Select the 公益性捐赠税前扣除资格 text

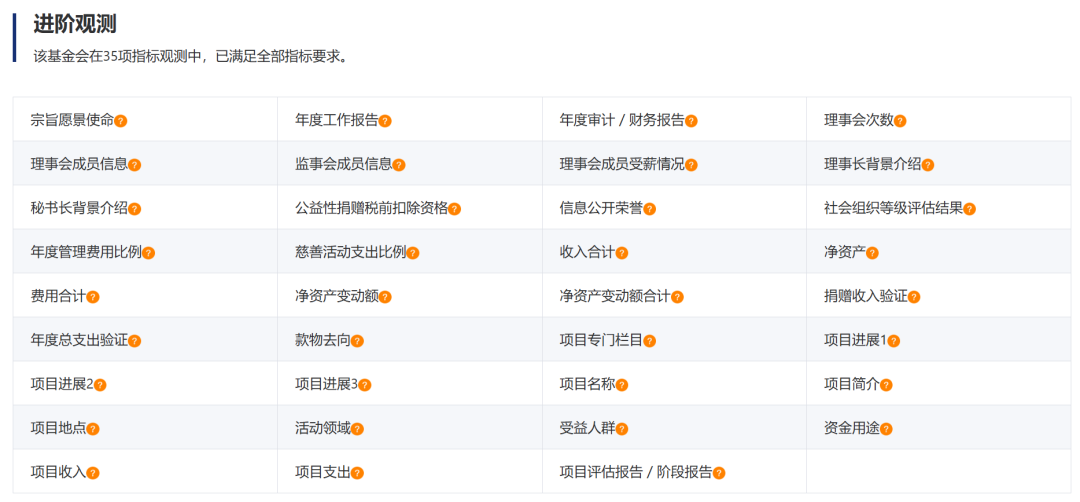pyautogui.click(x=371, y=209)
